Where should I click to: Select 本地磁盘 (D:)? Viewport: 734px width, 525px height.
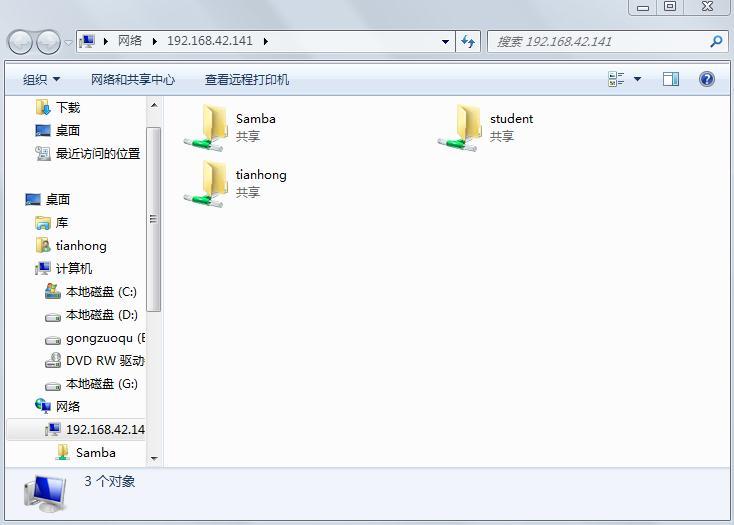[91, 315]
